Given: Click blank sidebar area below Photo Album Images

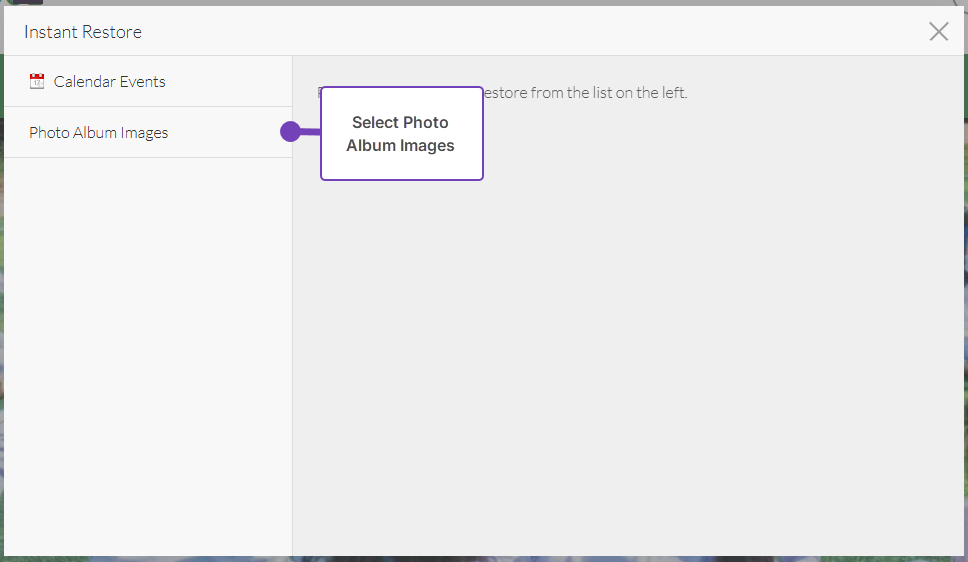Looking at the screenshot, I should click(148, 350).
